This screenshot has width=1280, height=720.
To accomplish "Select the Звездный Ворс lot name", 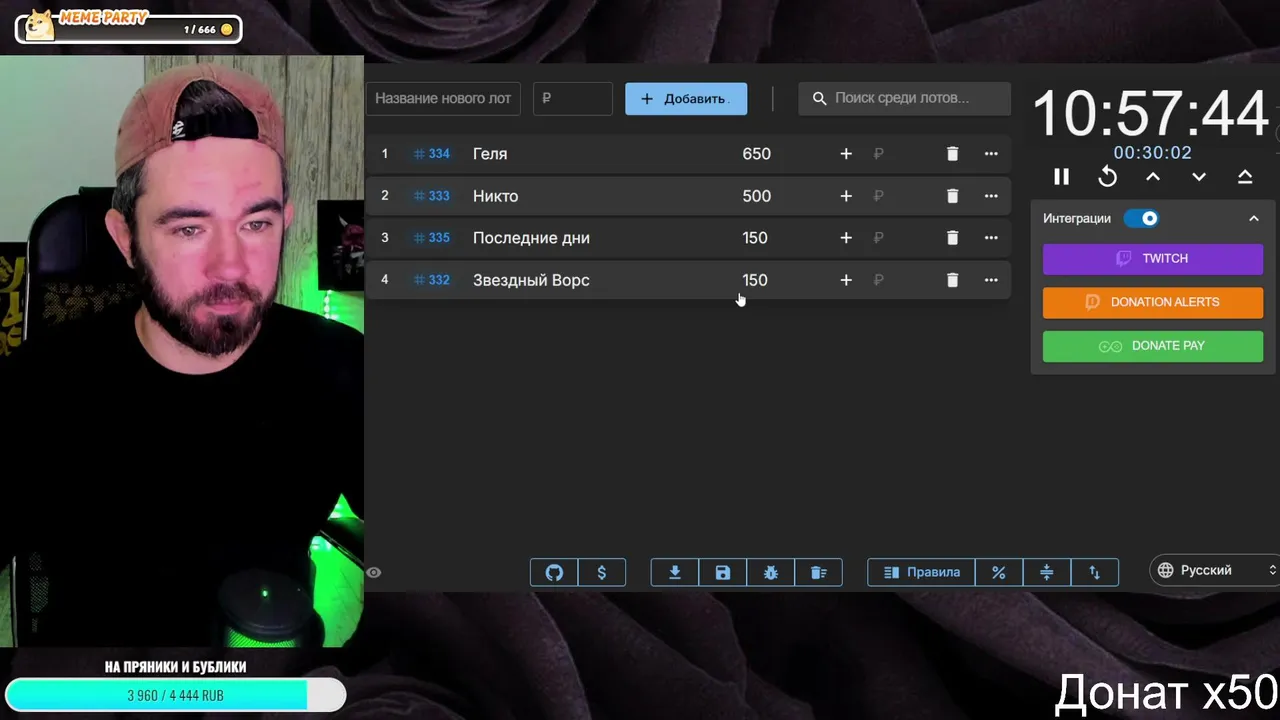I will (x=531, y=280).
